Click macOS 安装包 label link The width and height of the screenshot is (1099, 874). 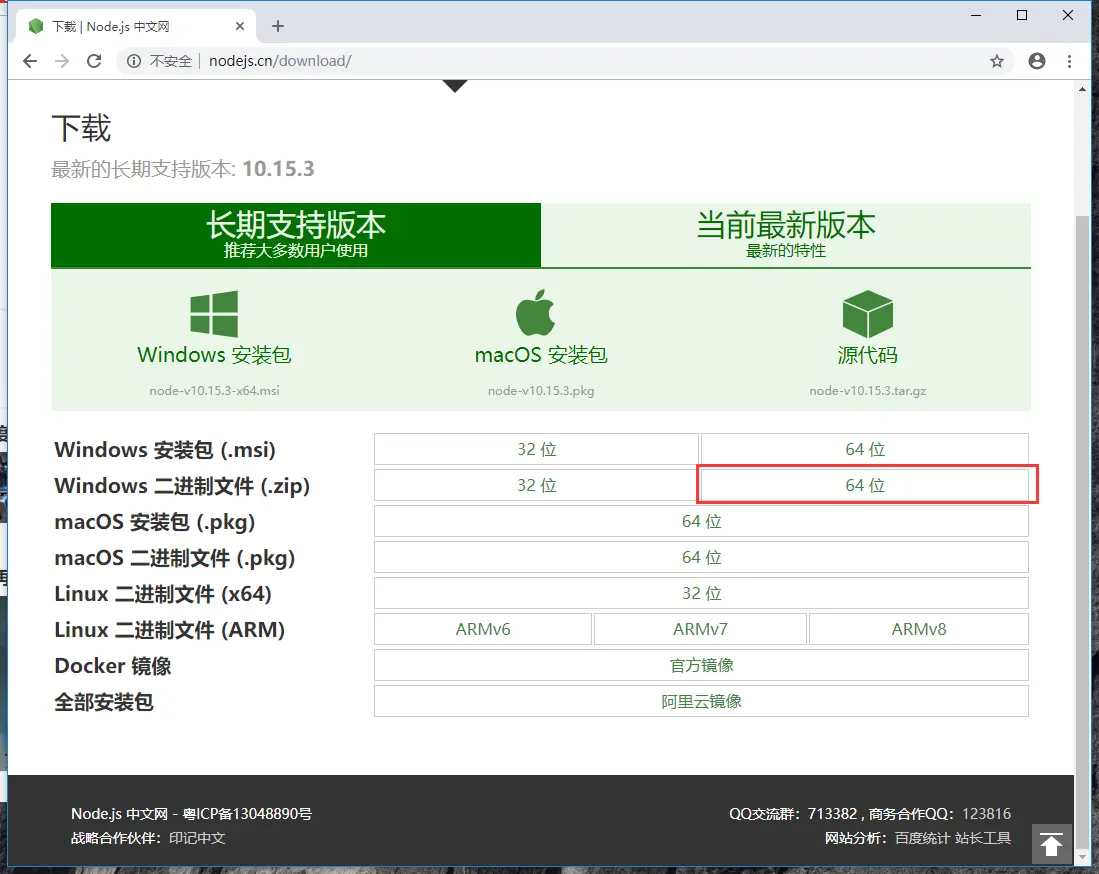541,355
